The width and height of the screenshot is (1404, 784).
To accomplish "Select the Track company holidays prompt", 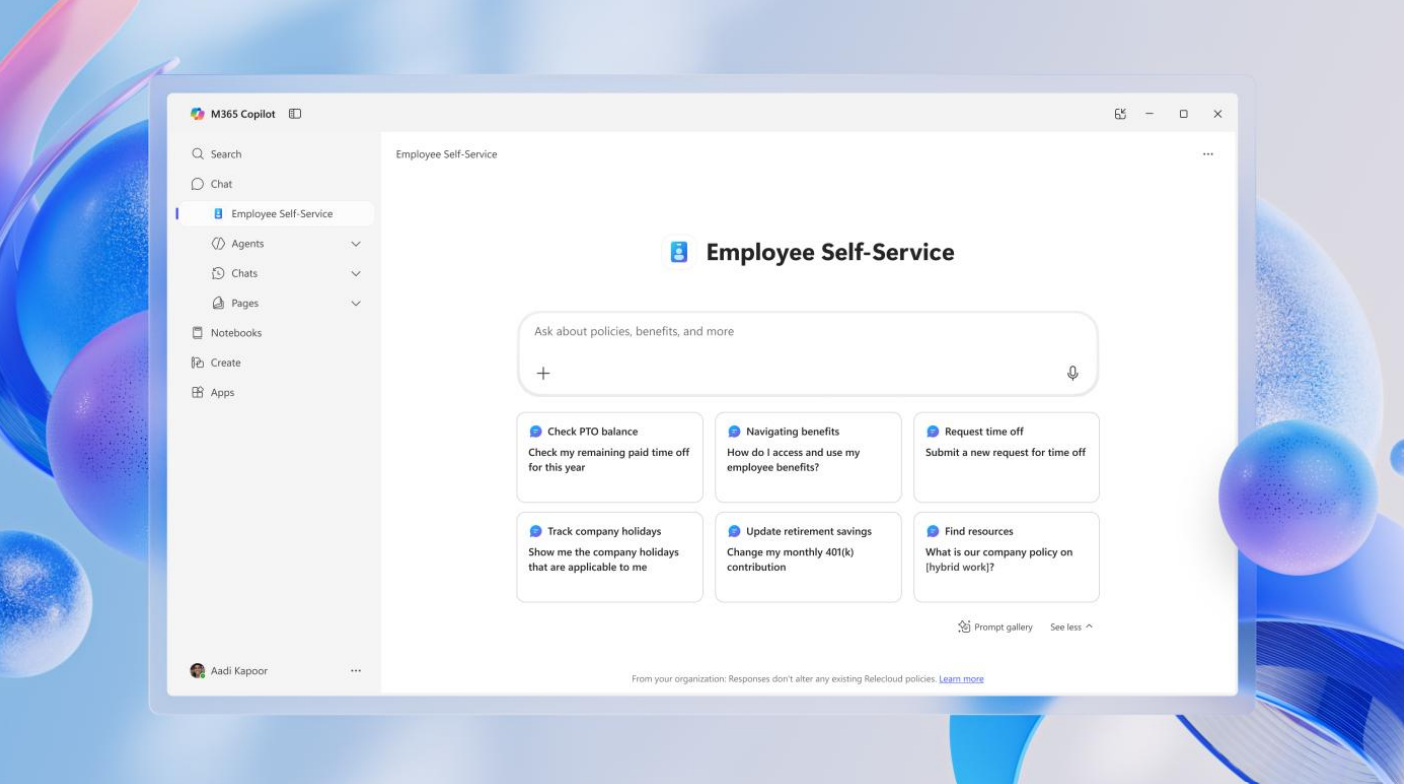I will click(610, 557).
